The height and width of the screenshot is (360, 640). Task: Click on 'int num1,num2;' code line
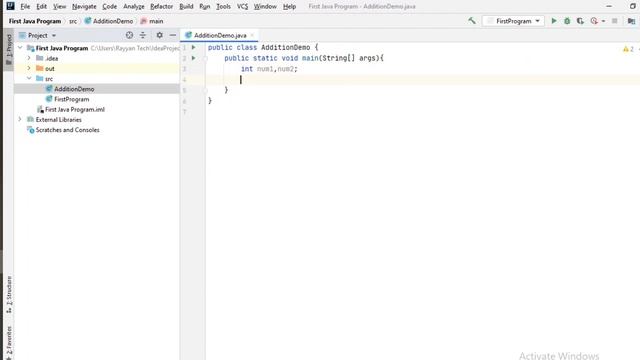(x=269, y=69)
